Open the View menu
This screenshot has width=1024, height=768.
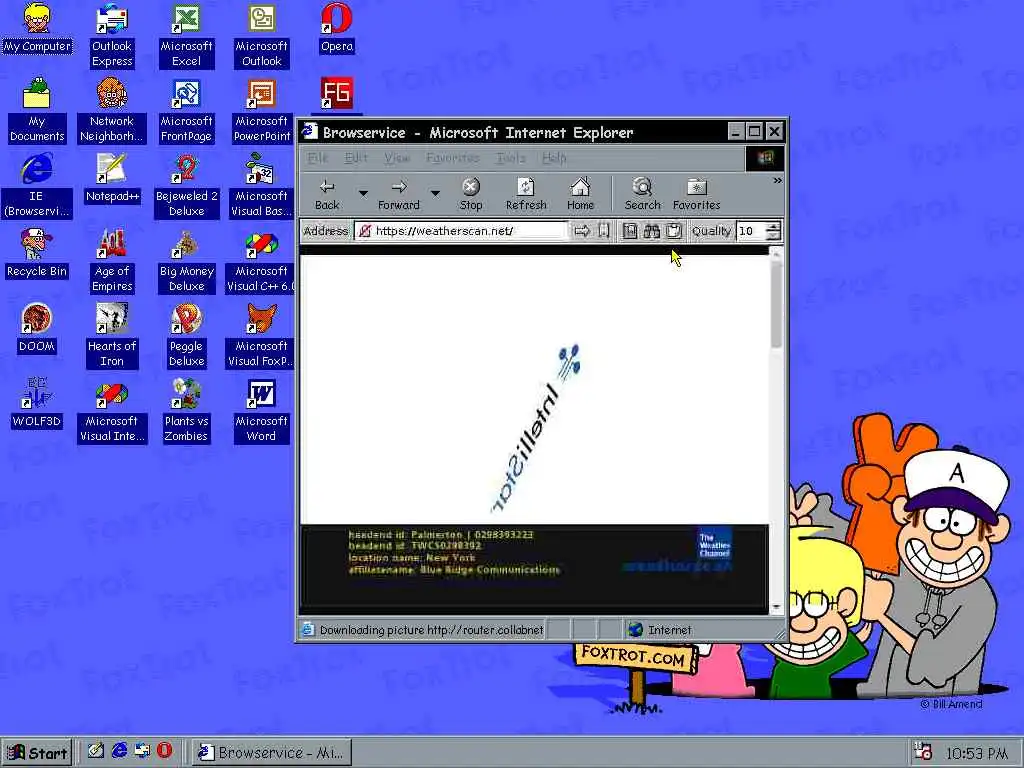click(396, 158)
